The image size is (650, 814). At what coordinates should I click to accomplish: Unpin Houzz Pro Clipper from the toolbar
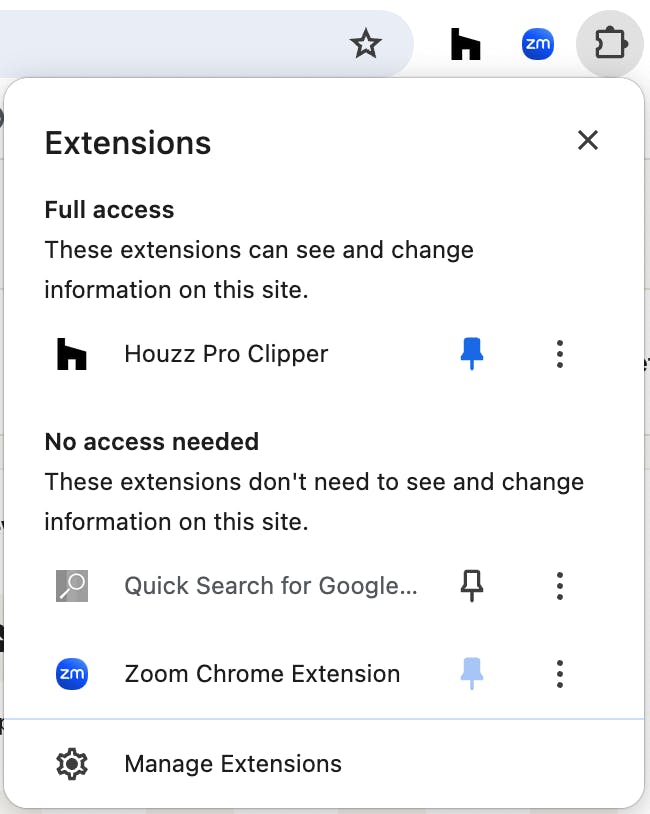[472, 354]
